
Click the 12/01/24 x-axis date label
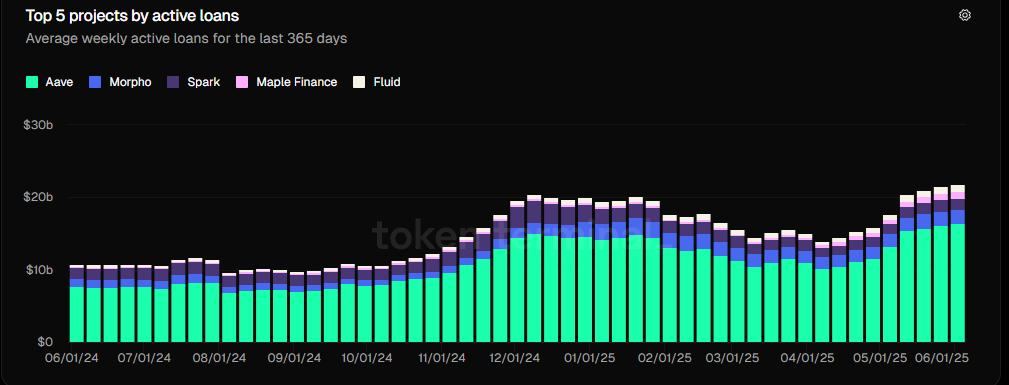pyautogui.click(x=514, y=357)
